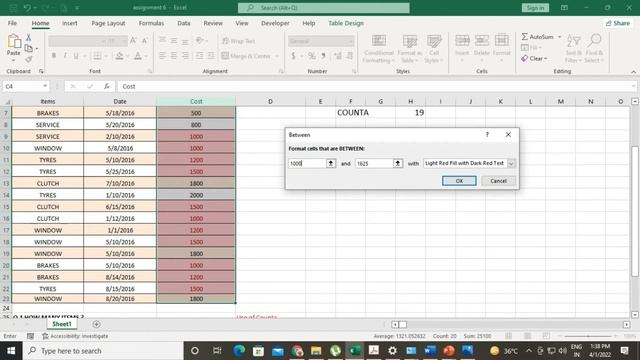Click the Font Color A swatch
Image resolution: width=640 pixels, height=360 pixels.
point(138,56)
